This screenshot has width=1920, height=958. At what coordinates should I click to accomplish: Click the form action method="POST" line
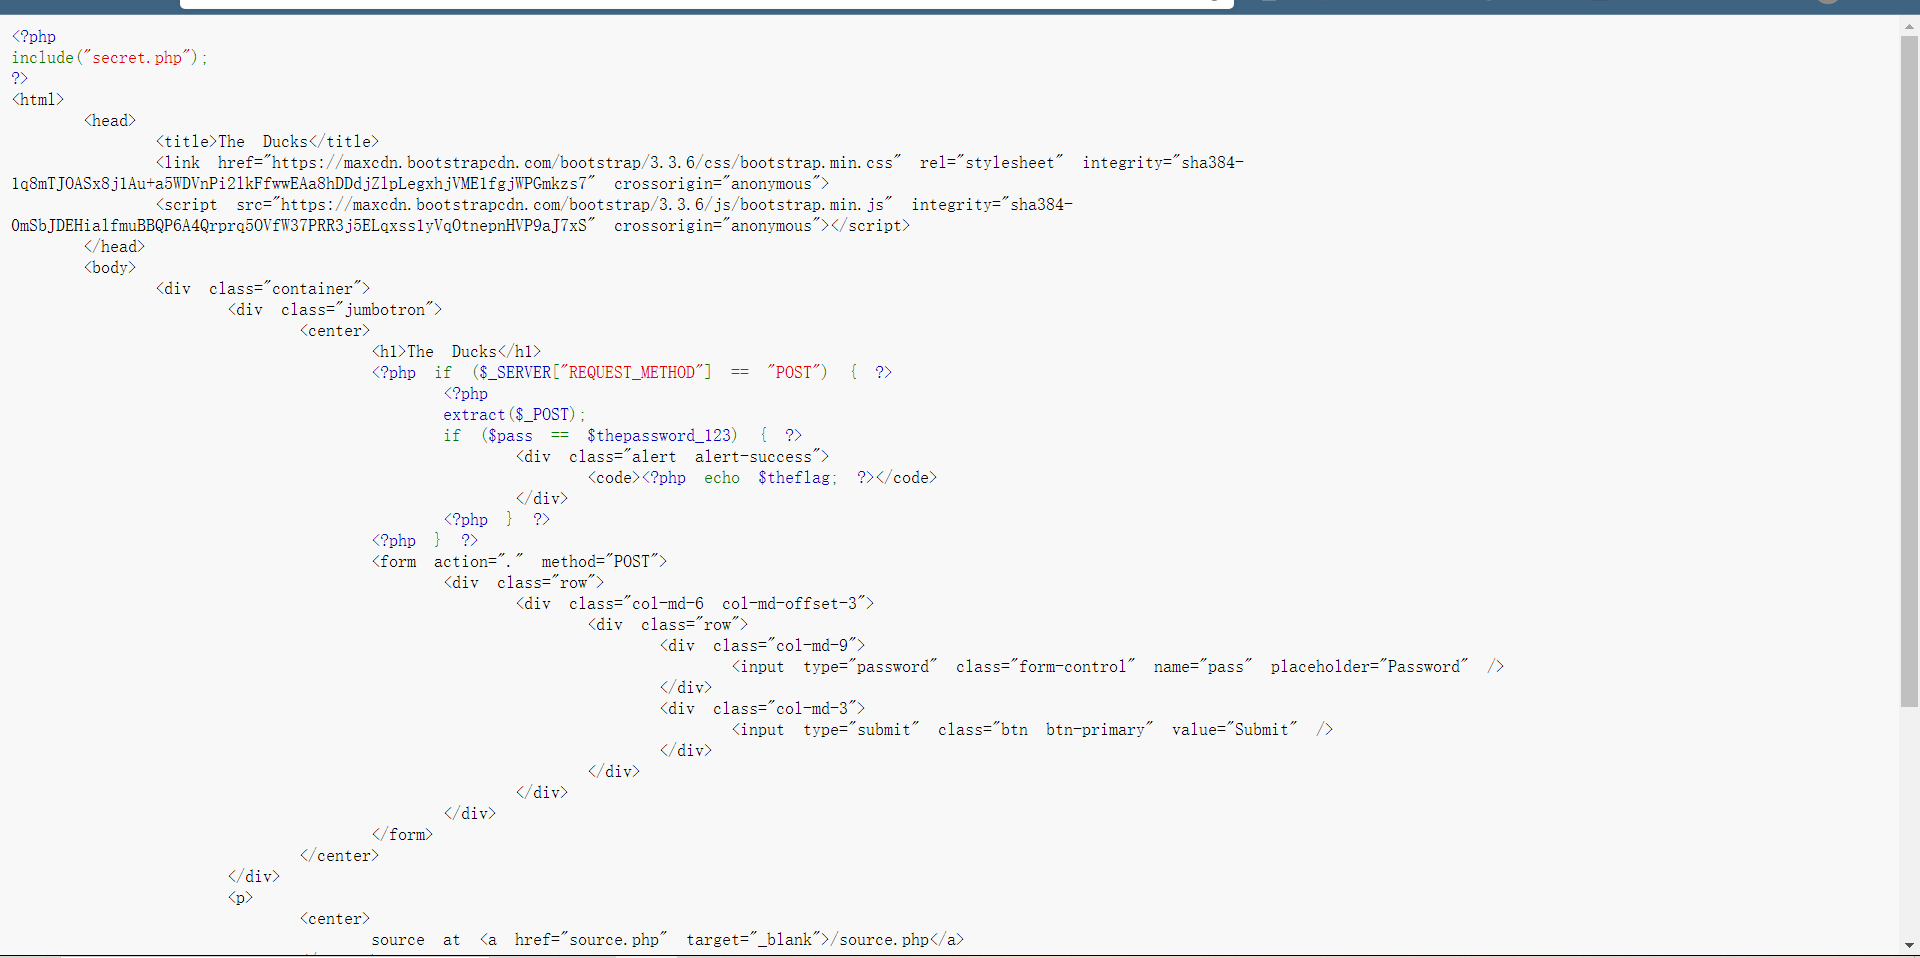(x=519, y=561)
